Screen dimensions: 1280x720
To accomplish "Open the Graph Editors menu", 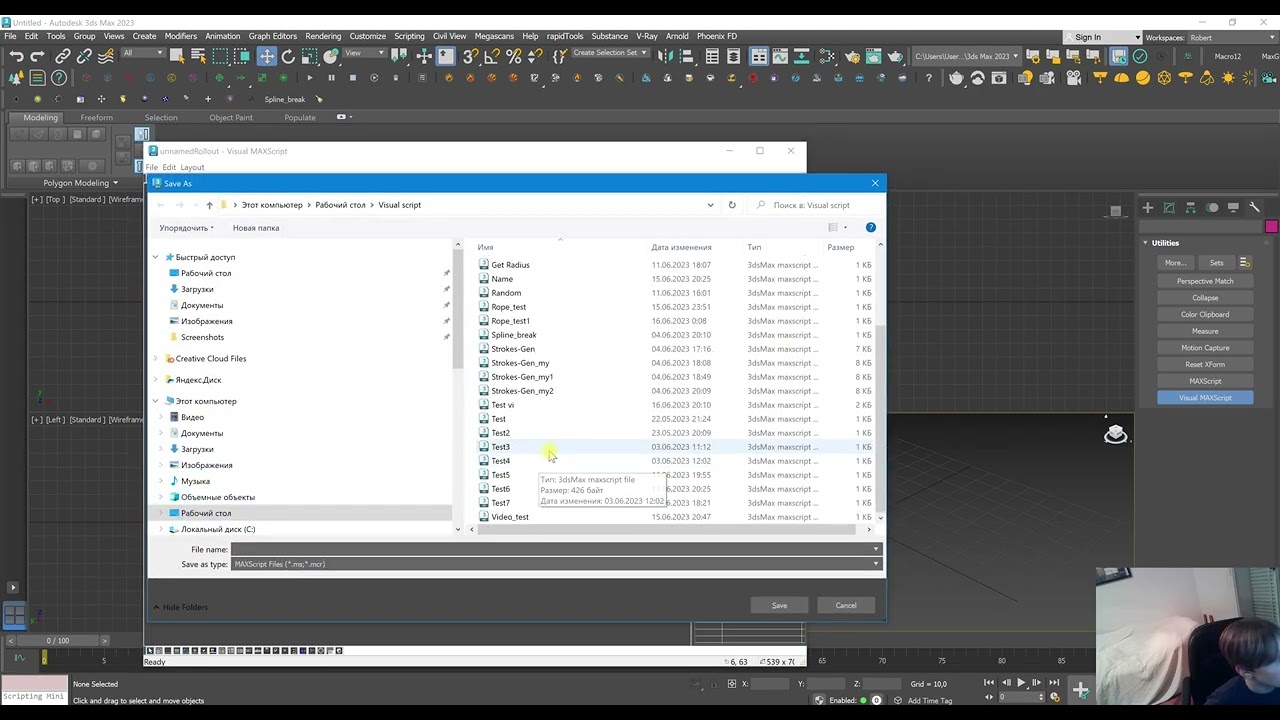I will (272, 36).
